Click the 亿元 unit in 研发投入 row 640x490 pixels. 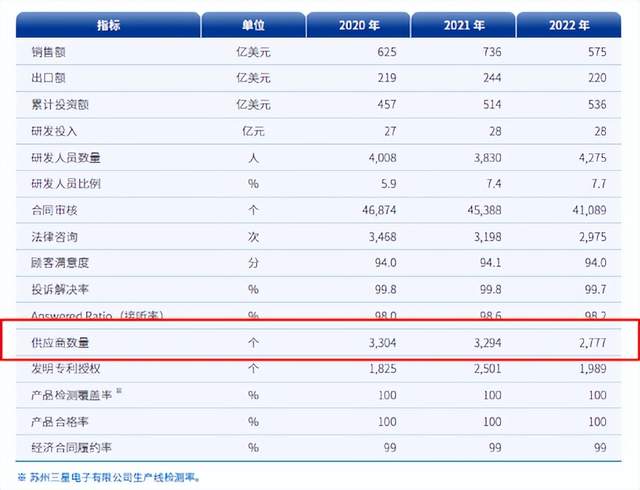(x=253, y=131)
